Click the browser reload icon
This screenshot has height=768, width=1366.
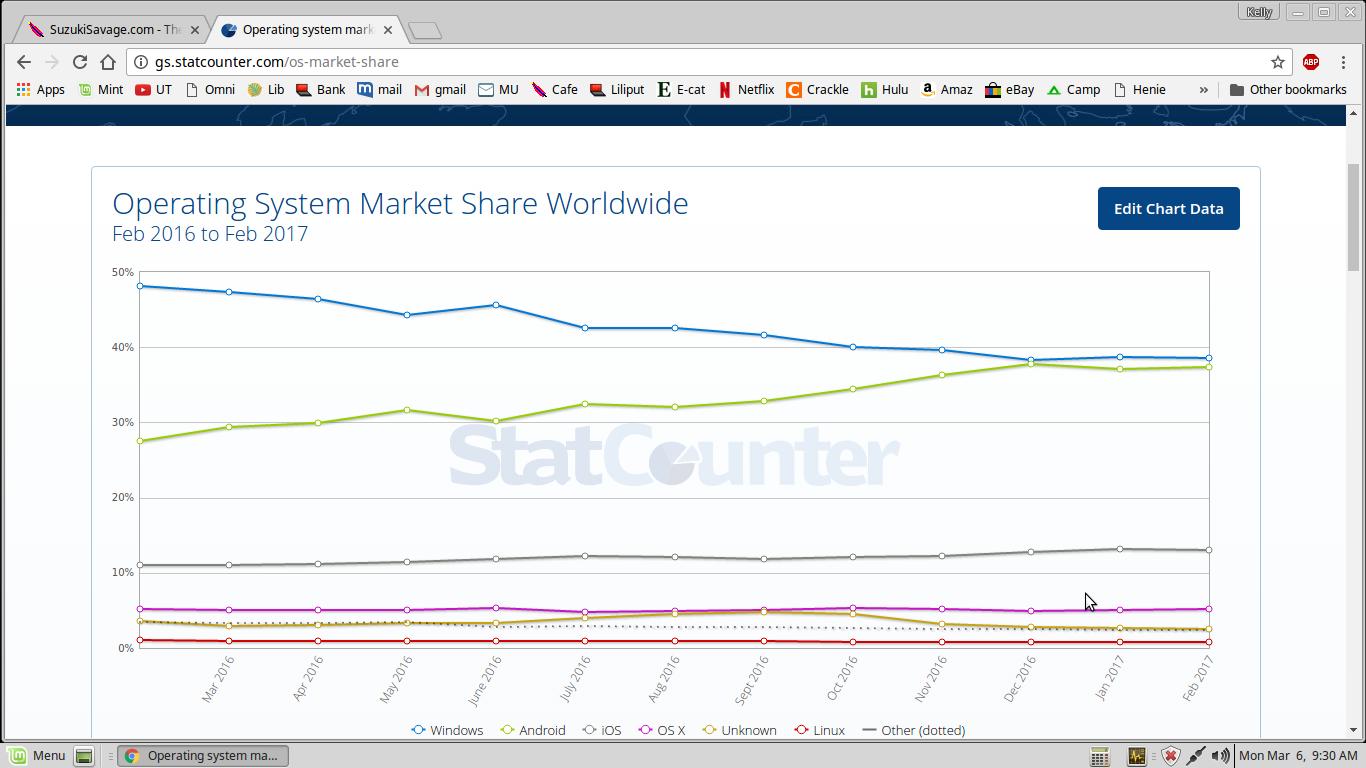80,62
